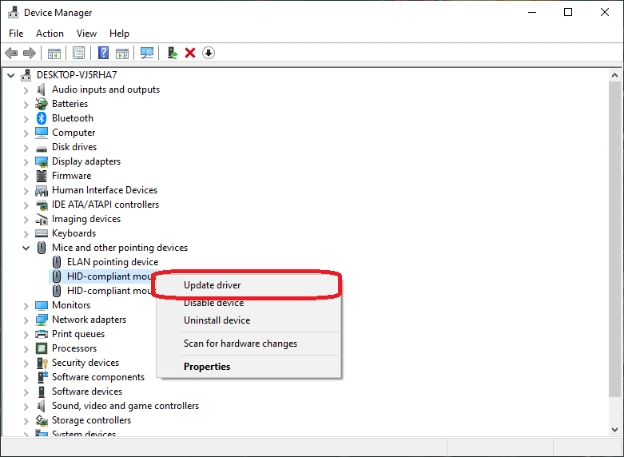The width and height of the screenshot is (624, 458).
Task: Collapse Mice and other pointing devices
Action: pyautogui.click(x=26, y=247)
